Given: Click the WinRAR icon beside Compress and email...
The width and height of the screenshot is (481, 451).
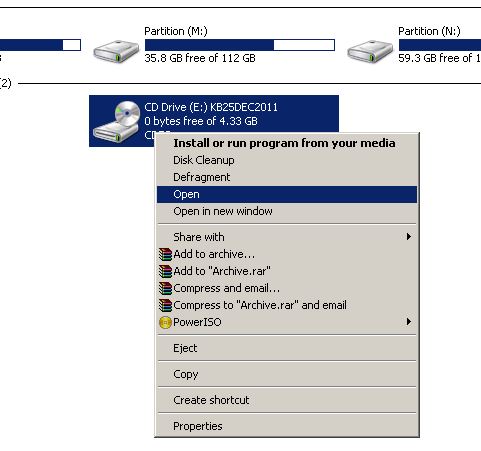Looking at the screenshot, I should (x=165, y=288).
